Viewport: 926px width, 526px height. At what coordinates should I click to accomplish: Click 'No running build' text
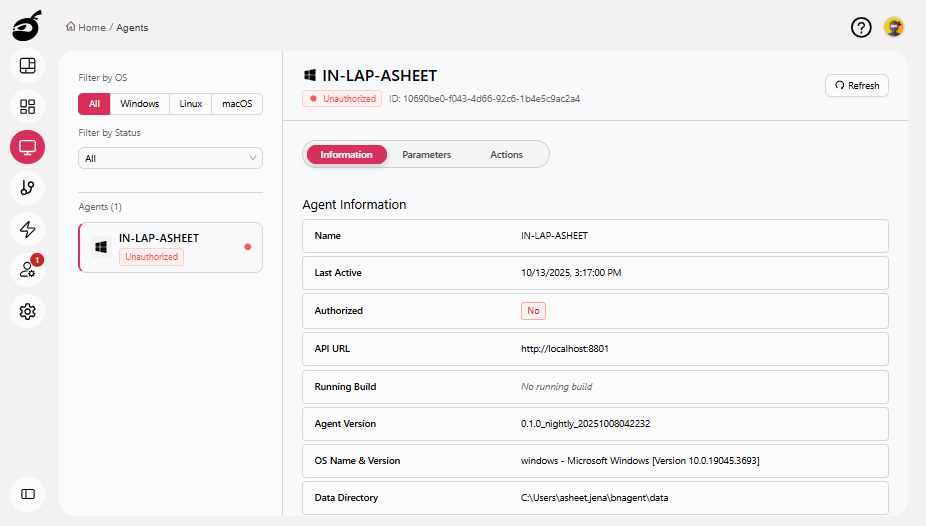tap(556, 387)
